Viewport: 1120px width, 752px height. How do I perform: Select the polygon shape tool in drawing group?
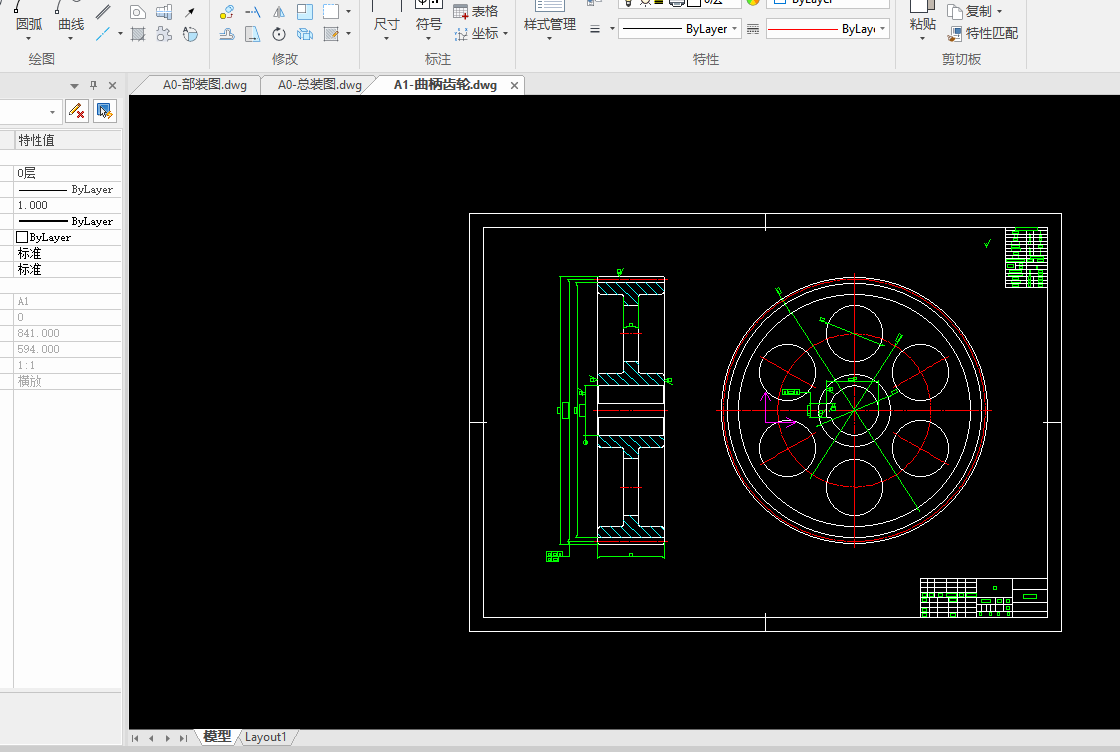point(138,11)
